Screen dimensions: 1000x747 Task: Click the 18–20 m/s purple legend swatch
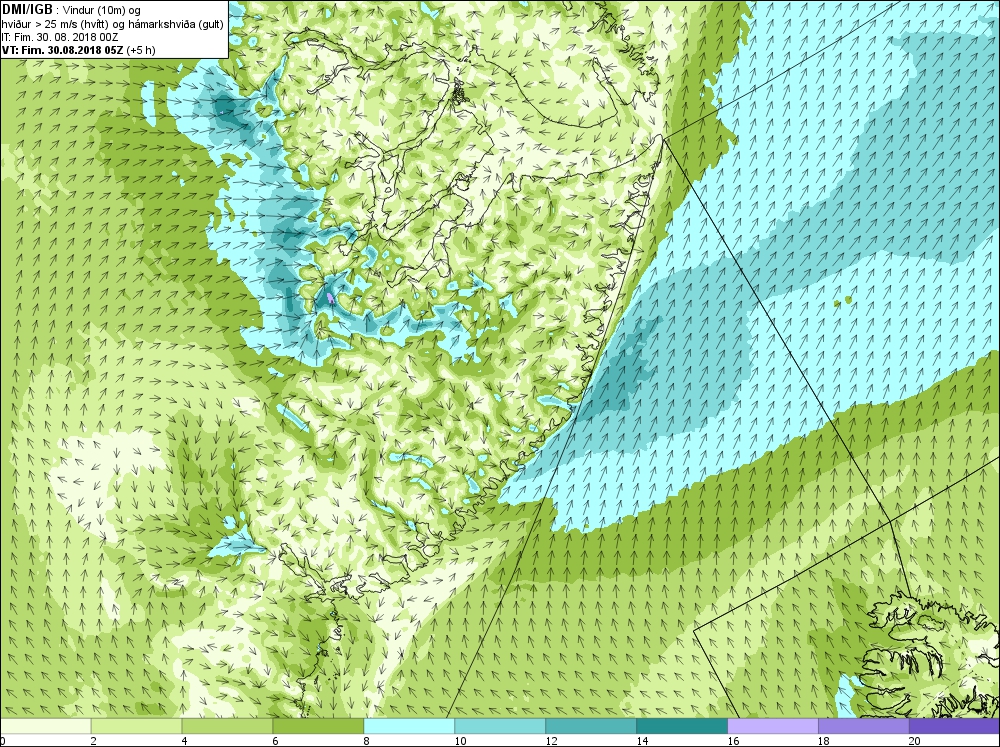click(x=864, y=726)
